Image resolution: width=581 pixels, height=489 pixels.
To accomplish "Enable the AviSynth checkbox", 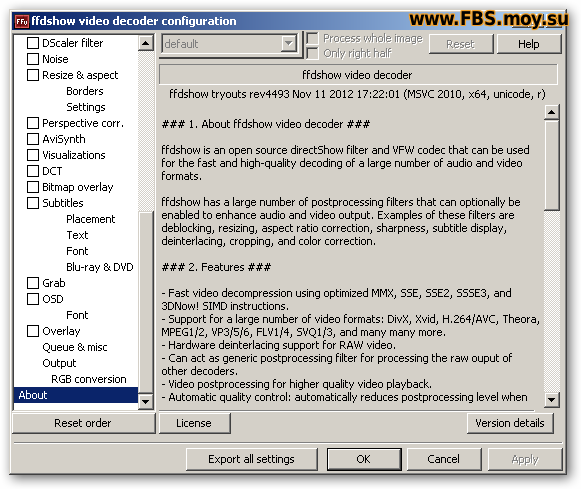I will point(33,139).
